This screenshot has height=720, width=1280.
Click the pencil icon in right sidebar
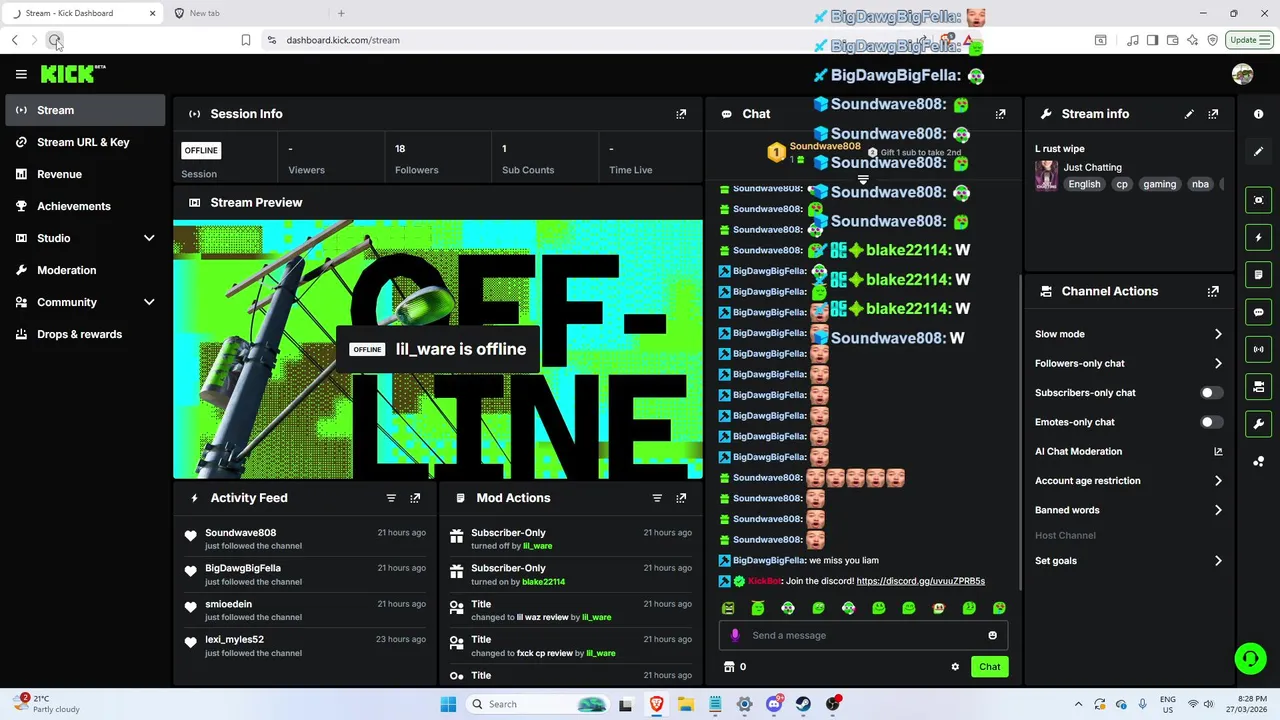[x=1259, y=151]
